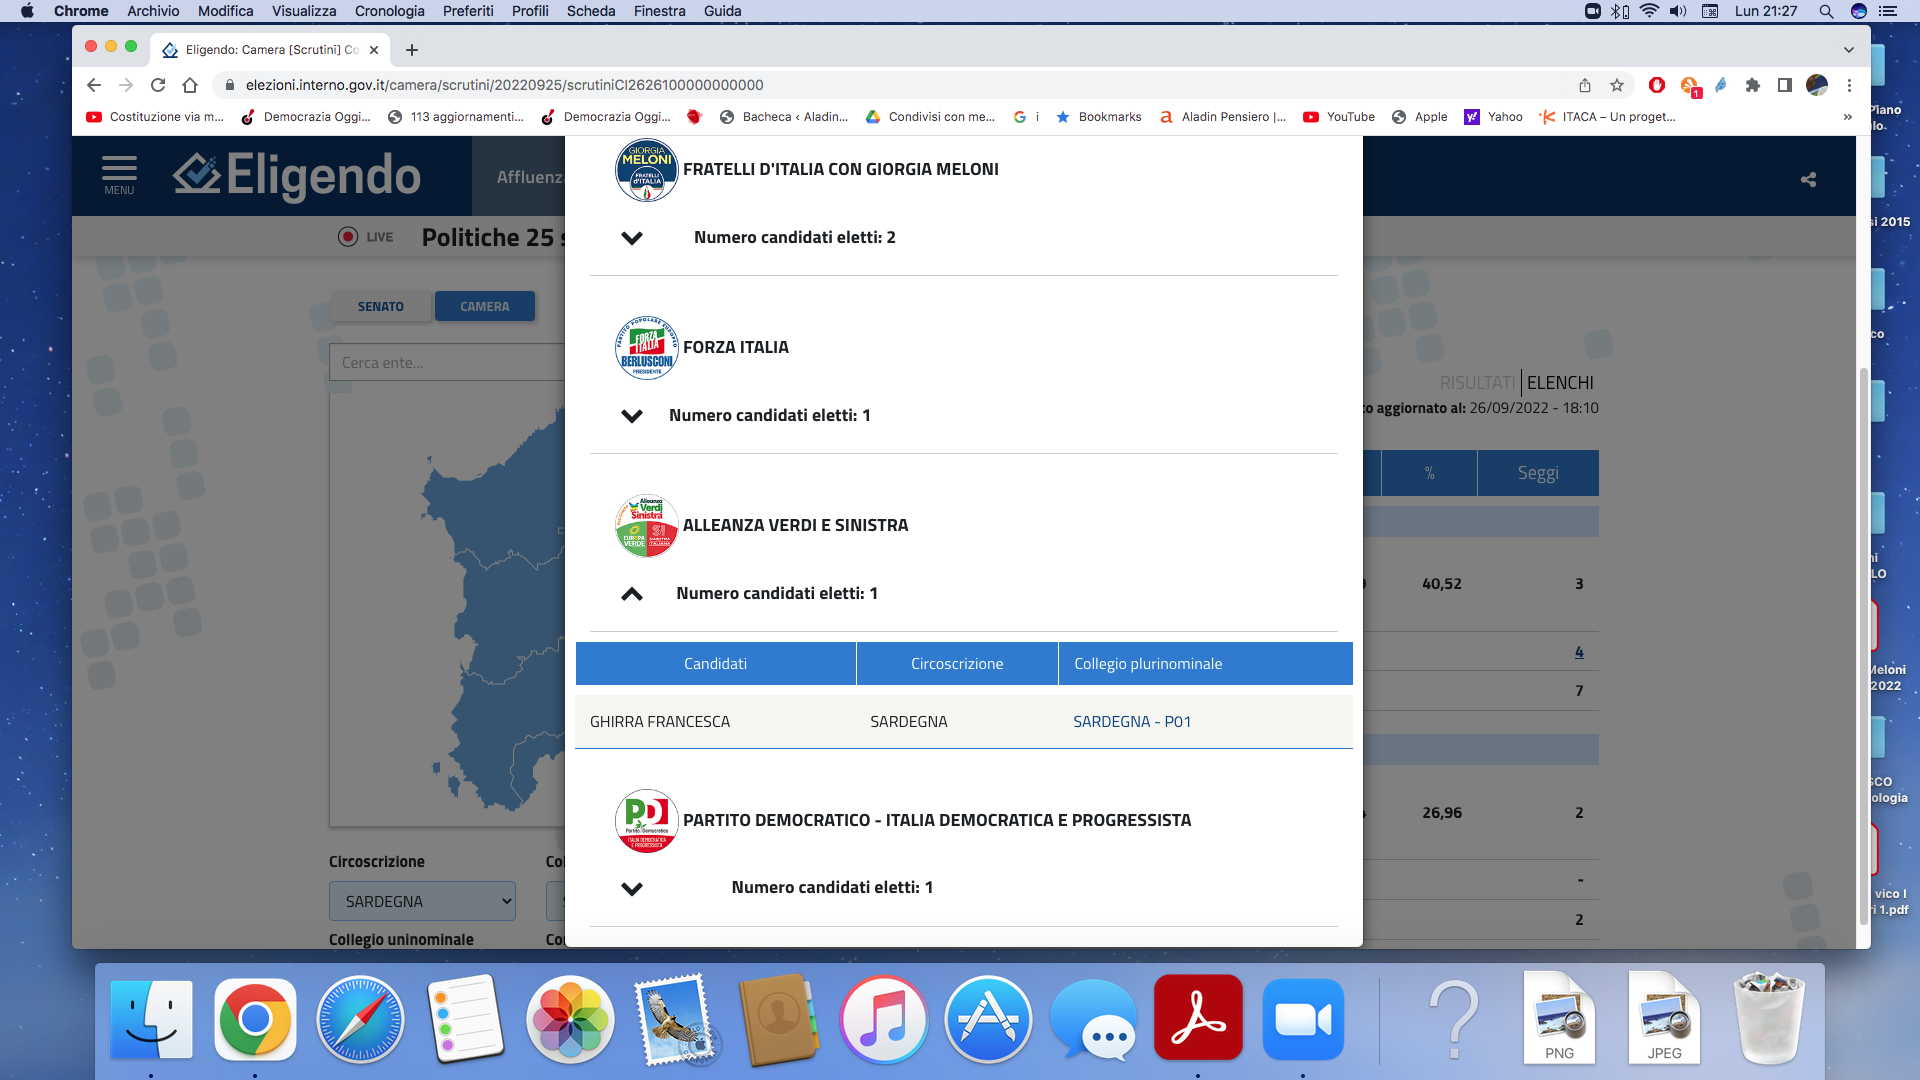Open Chrome three-dot menu
Screen dimensions: 1920x1080
click(1849, 85)
